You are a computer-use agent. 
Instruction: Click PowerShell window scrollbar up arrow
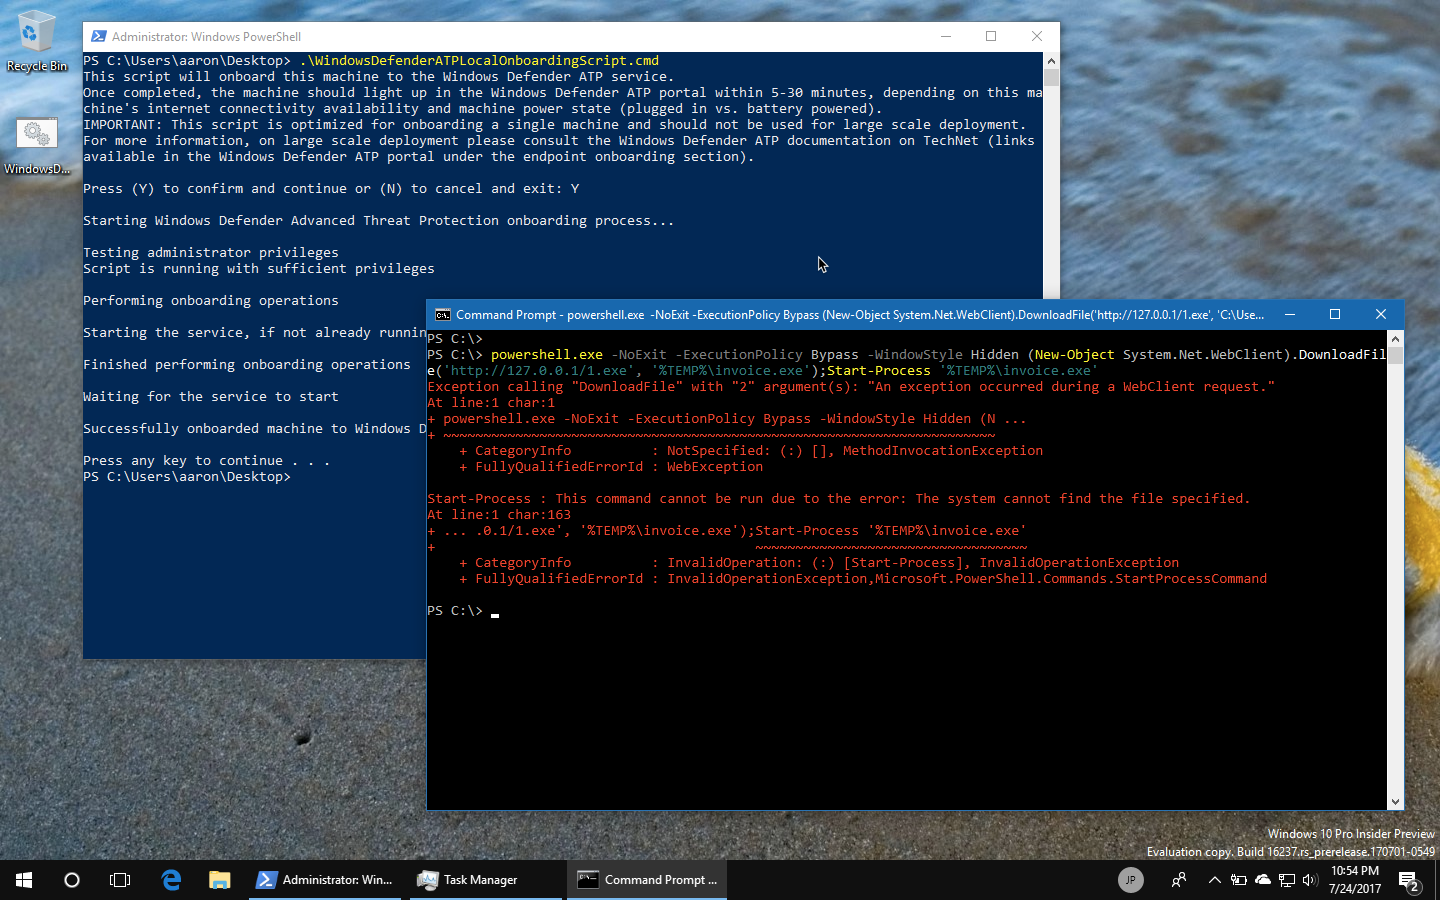[x=1051, y=60]
